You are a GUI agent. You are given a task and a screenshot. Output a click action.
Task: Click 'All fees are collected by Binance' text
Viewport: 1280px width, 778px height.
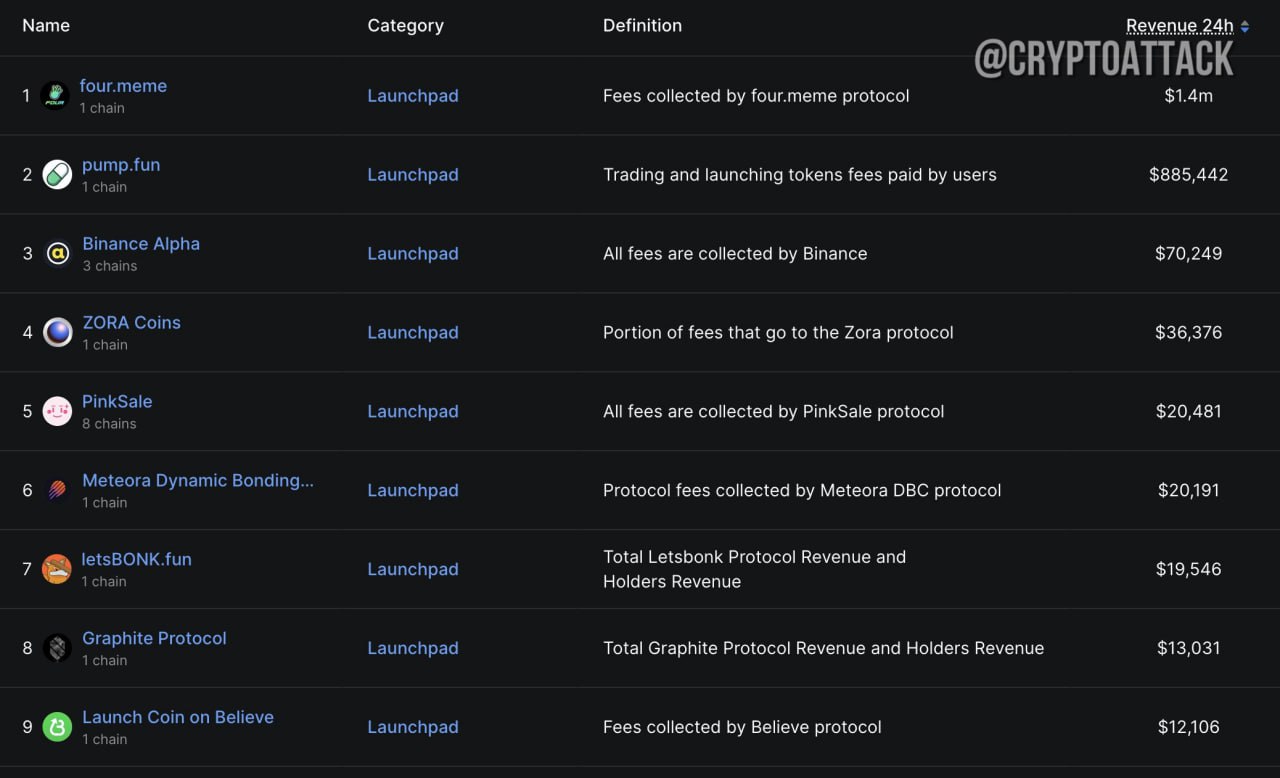point(735,254)
